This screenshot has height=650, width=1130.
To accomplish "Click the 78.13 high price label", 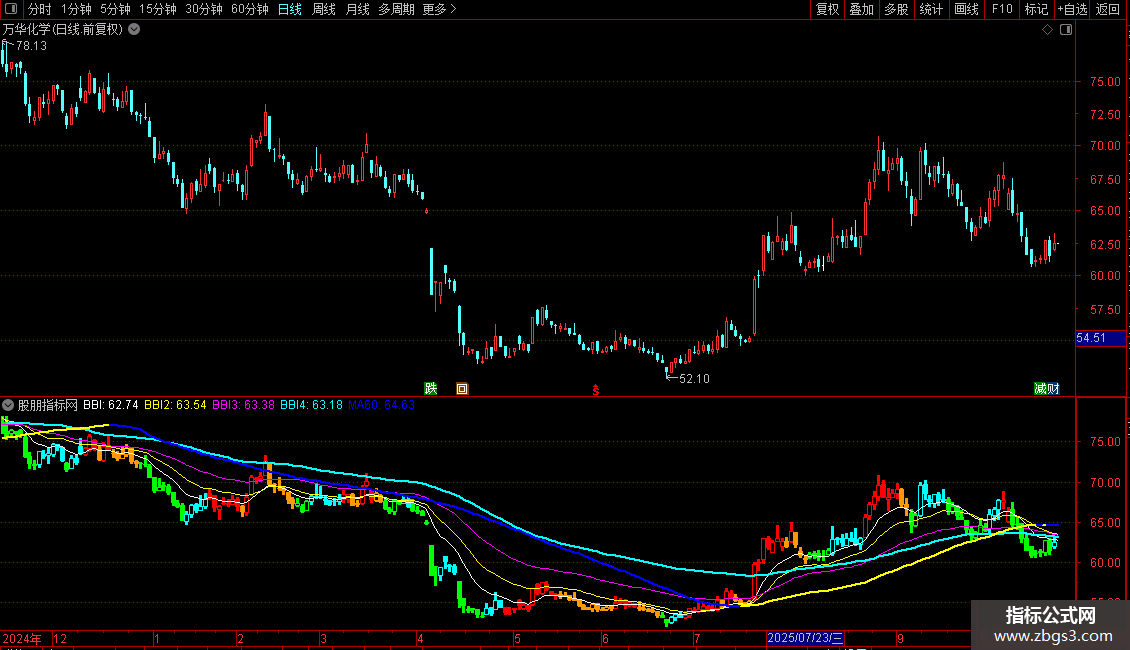I will (x=31, y=45).
